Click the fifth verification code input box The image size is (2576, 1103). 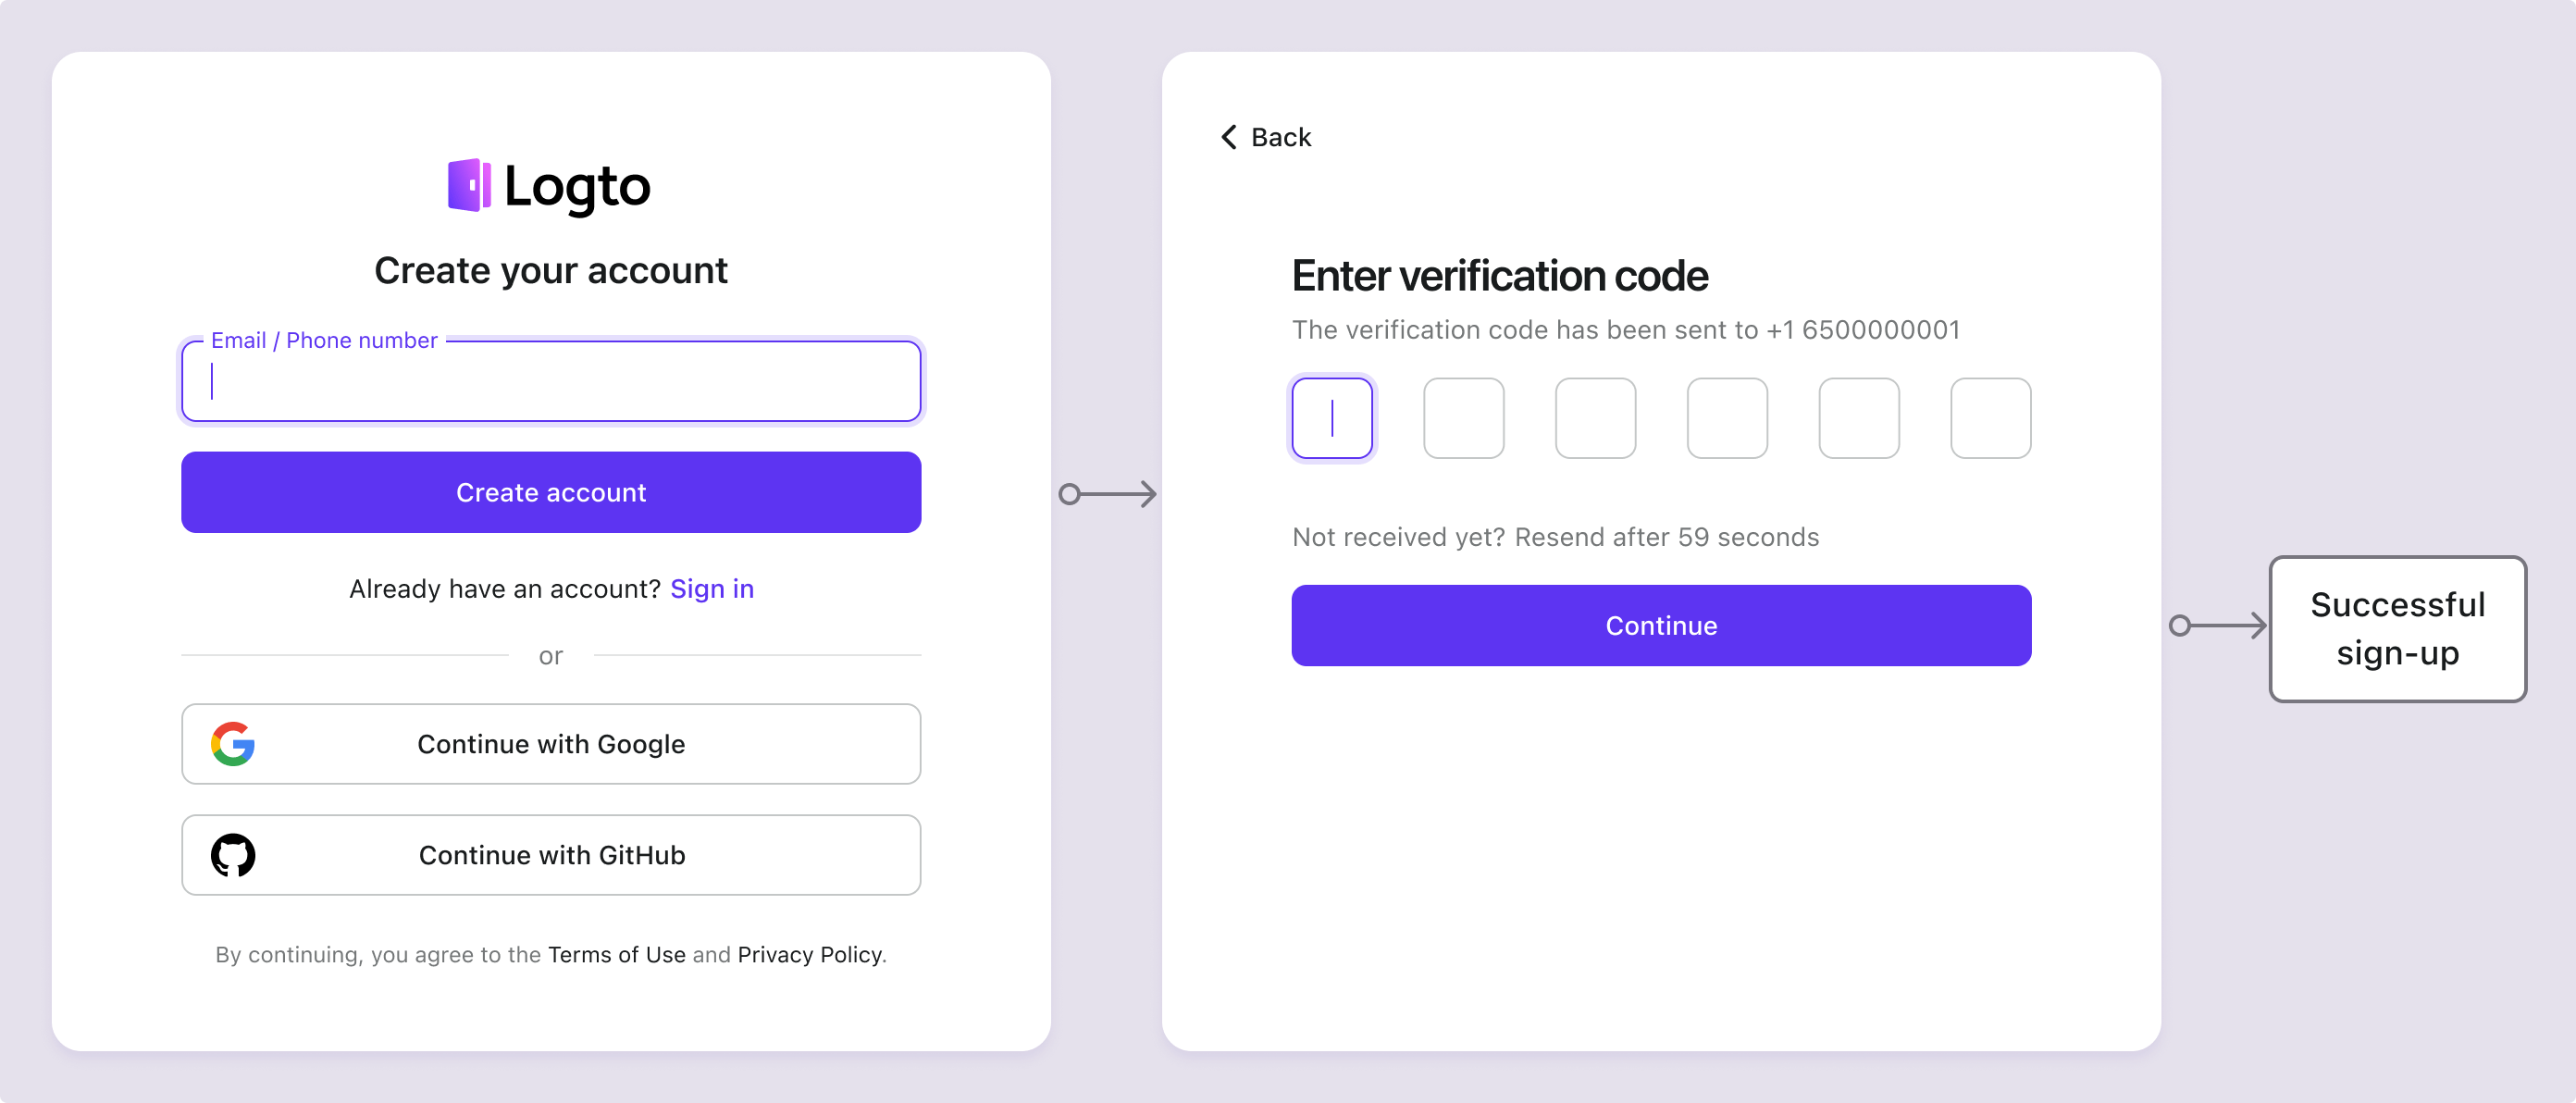[x=1856, y=417]
